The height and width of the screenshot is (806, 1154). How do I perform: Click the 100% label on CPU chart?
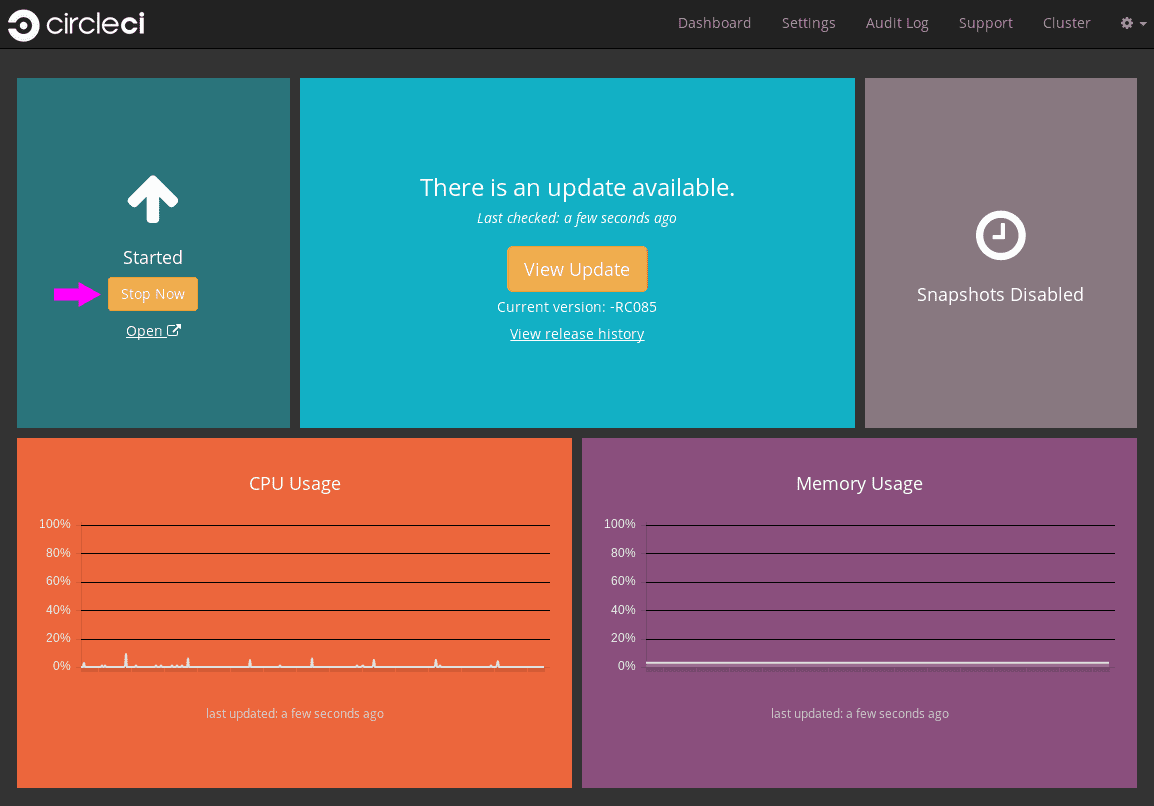point(54,524)
